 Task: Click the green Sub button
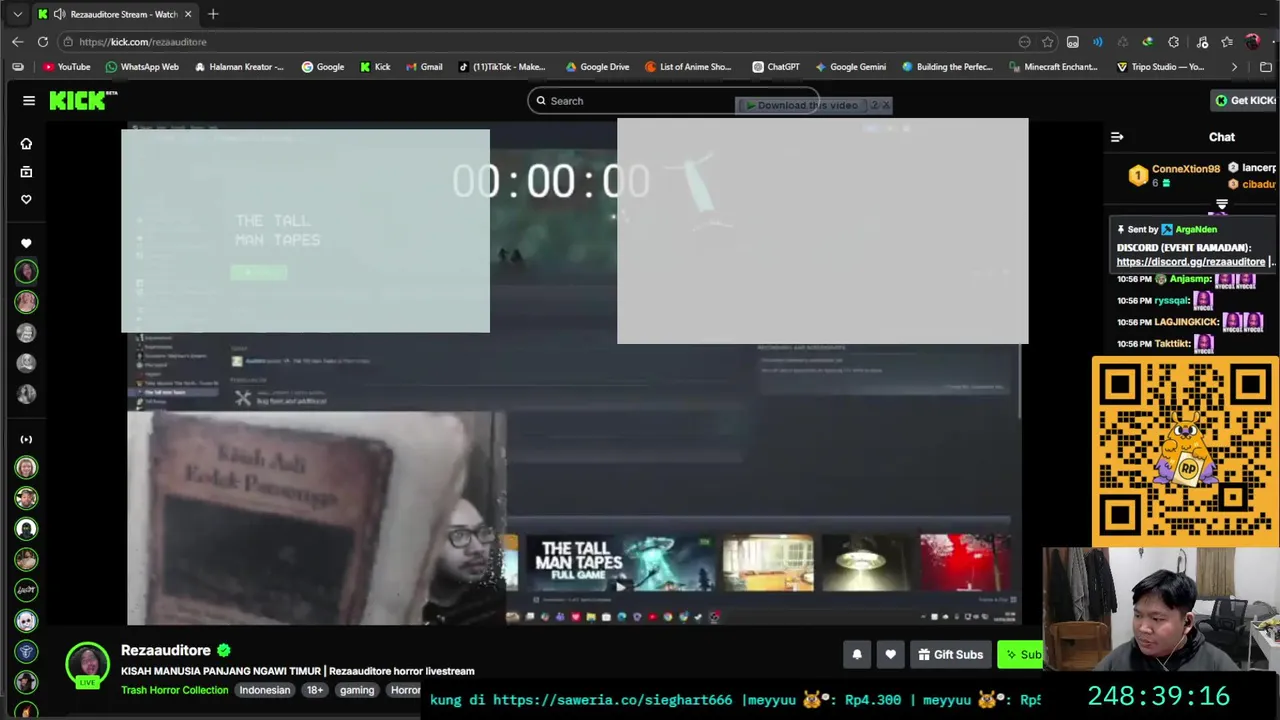pos(1020,655)
